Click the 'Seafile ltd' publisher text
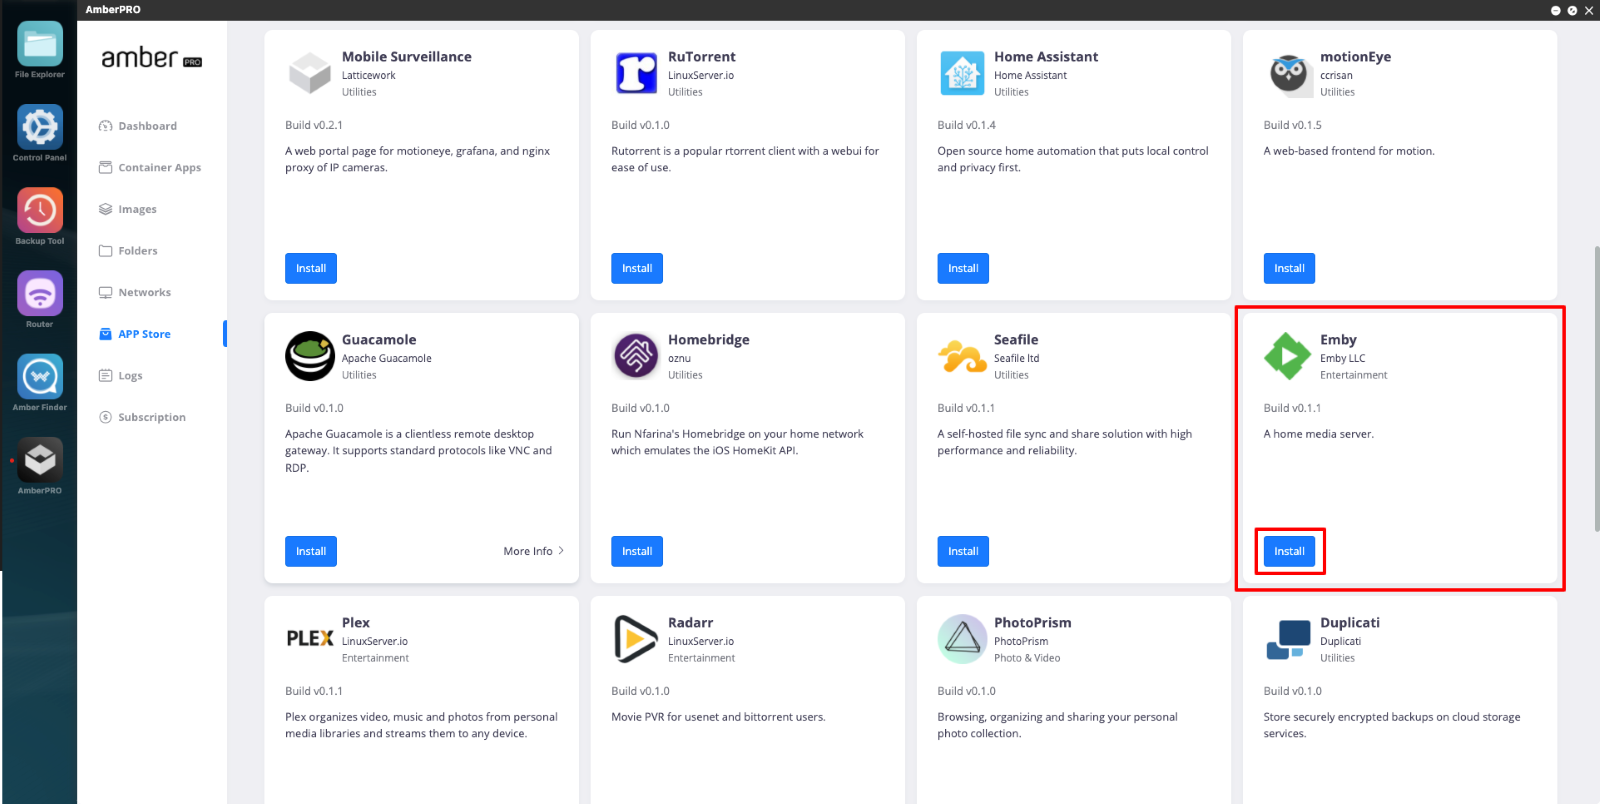Screen dimensions: 1600x804 [1016, 358]
